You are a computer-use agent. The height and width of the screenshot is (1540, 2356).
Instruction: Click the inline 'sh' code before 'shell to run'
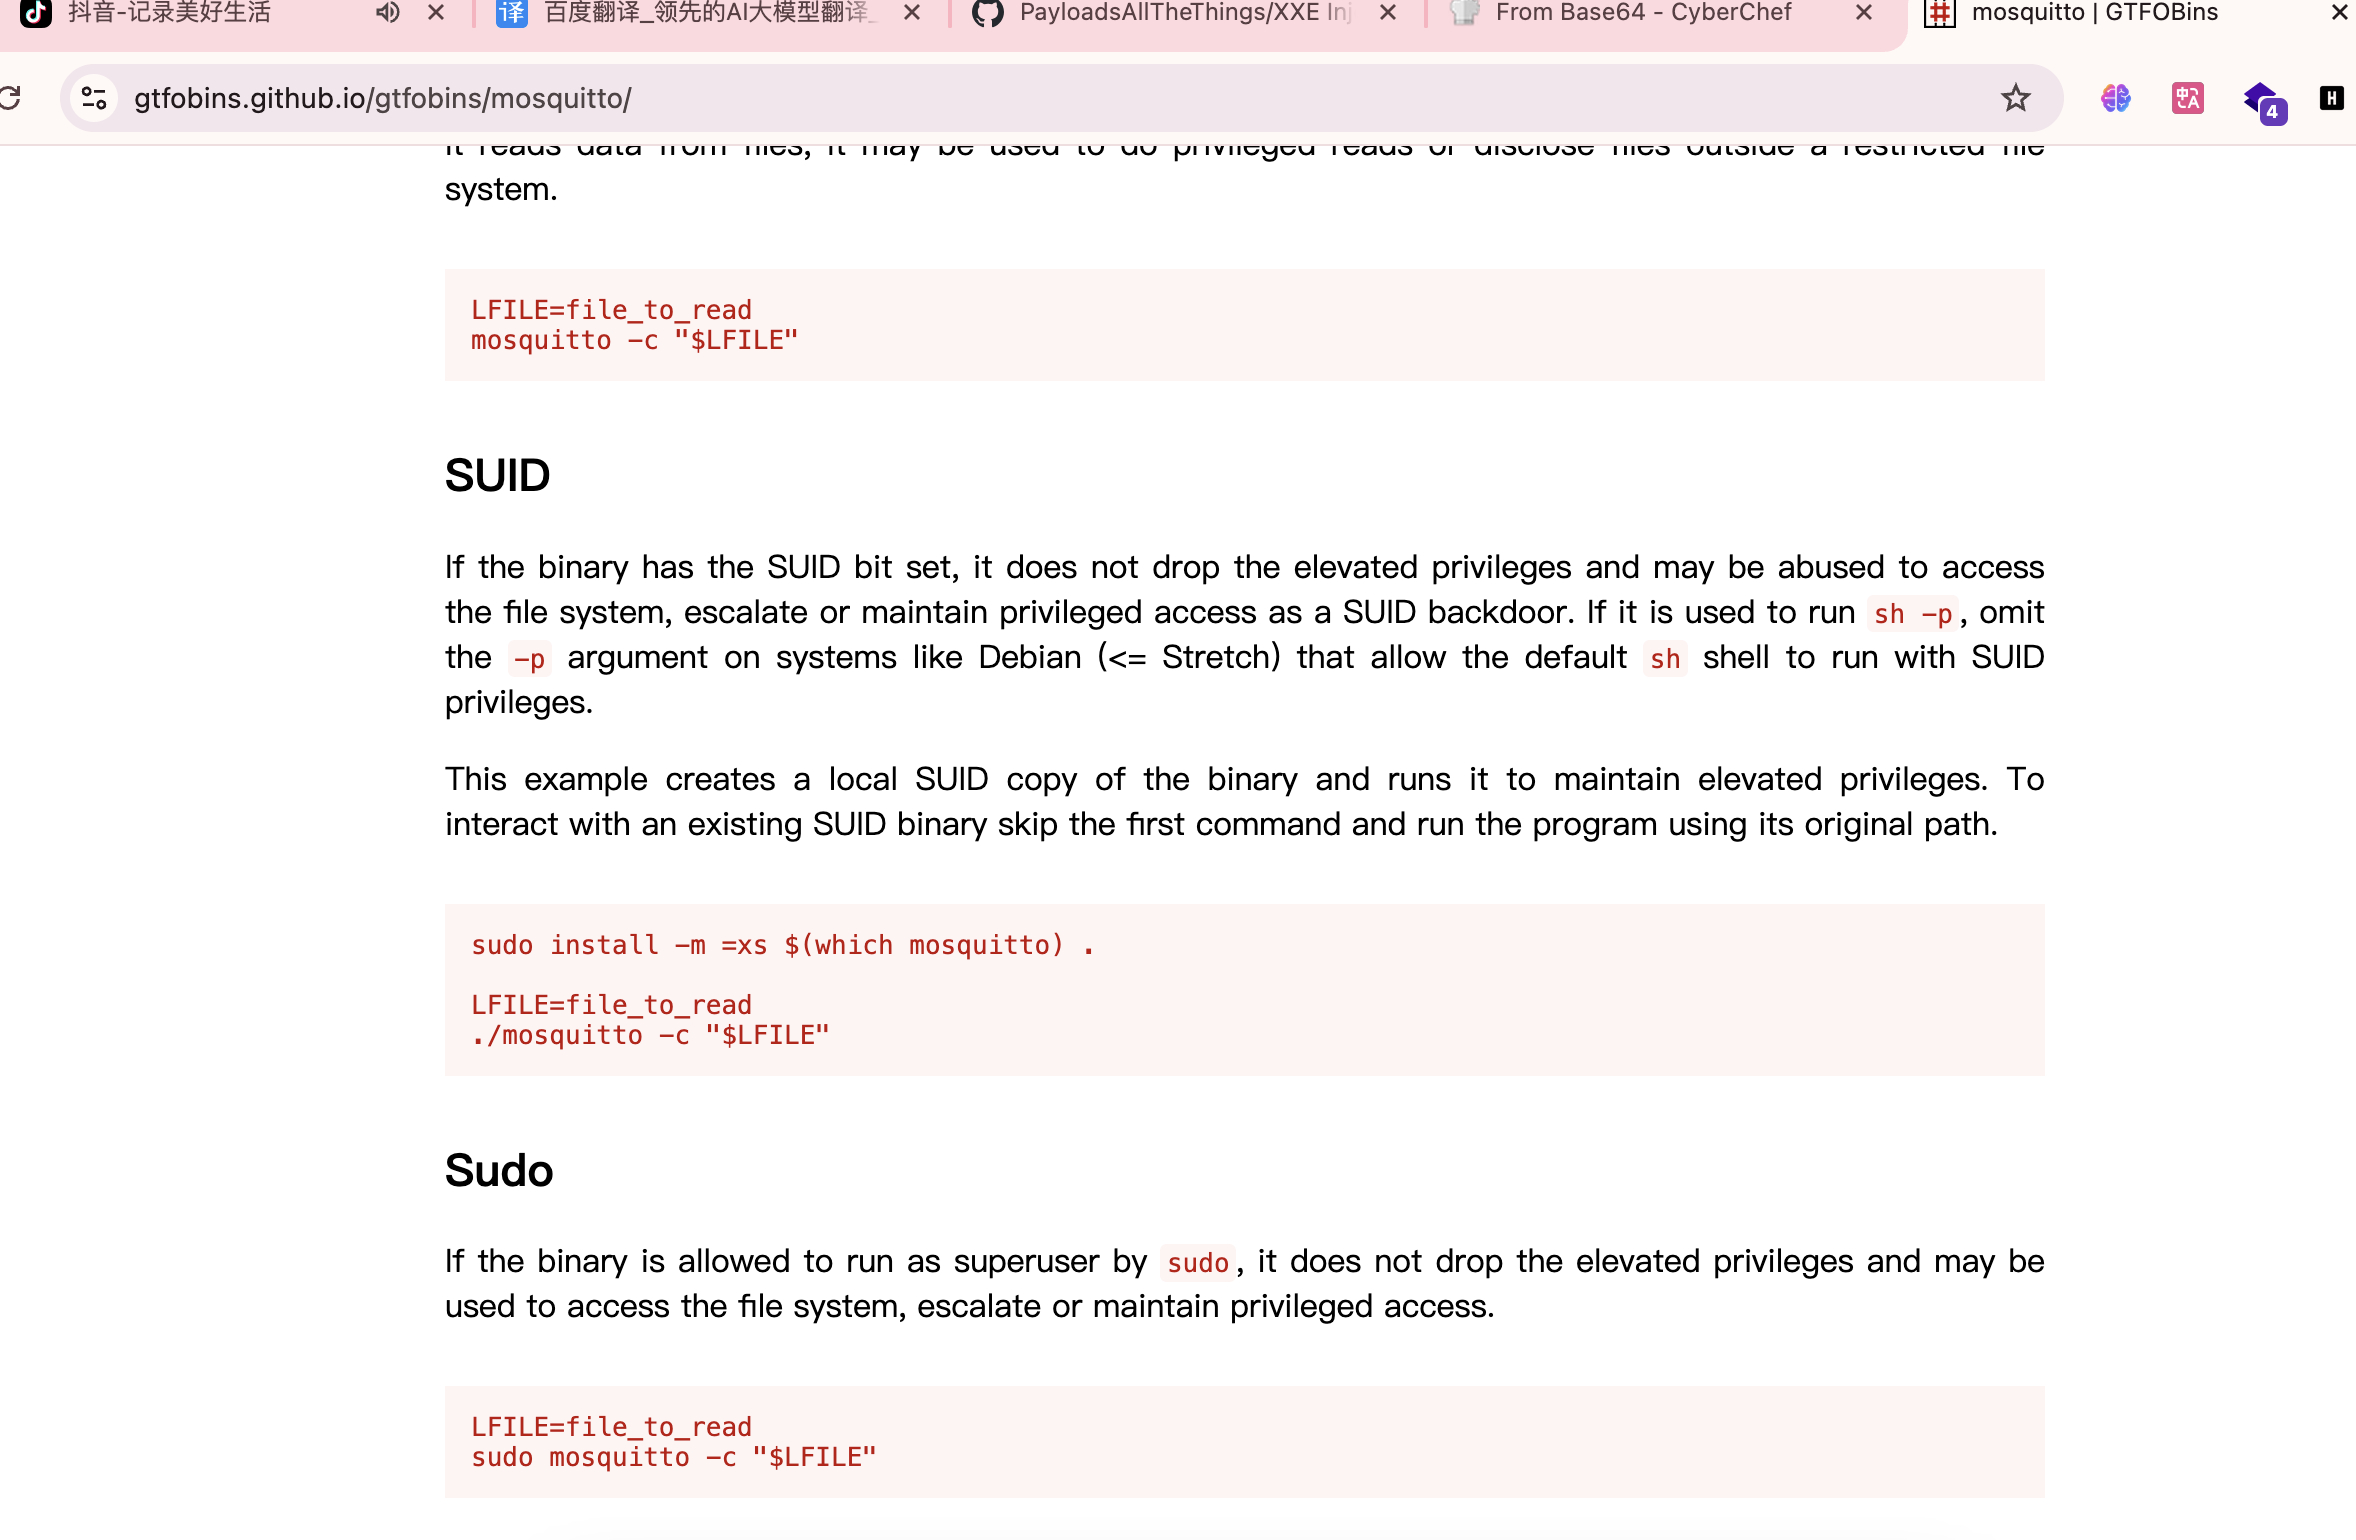1665,659
